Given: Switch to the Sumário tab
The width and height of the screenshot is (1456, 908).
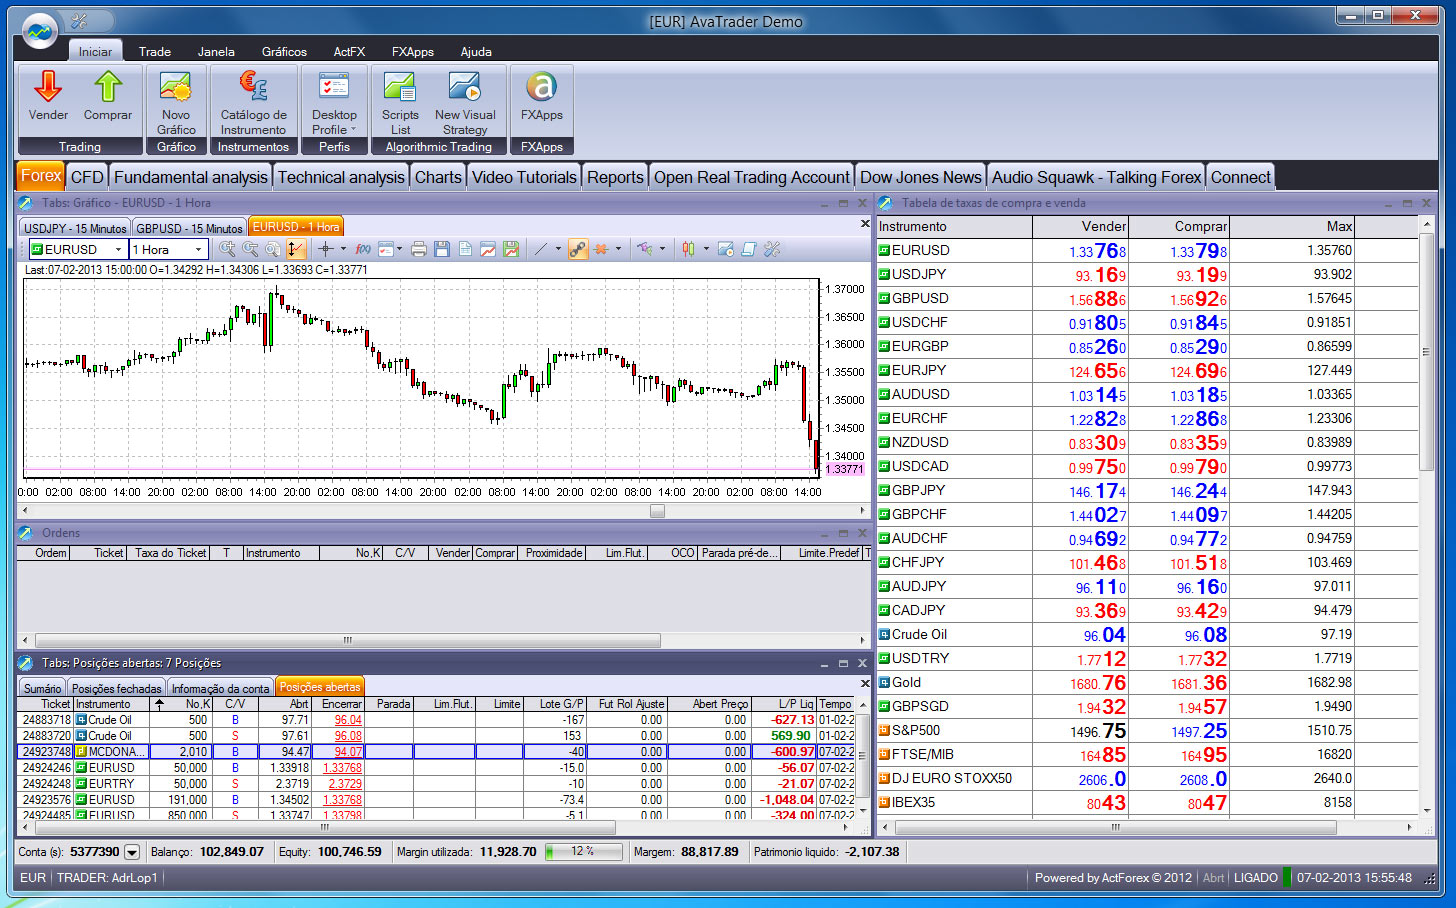Looking at the screenshot, I should (42, 688).
